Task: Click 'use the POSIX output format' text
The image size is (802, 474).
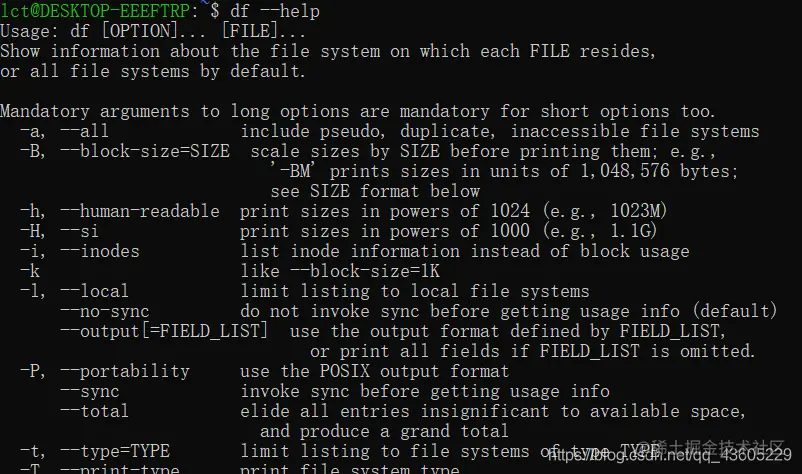Action: point(374,371)
